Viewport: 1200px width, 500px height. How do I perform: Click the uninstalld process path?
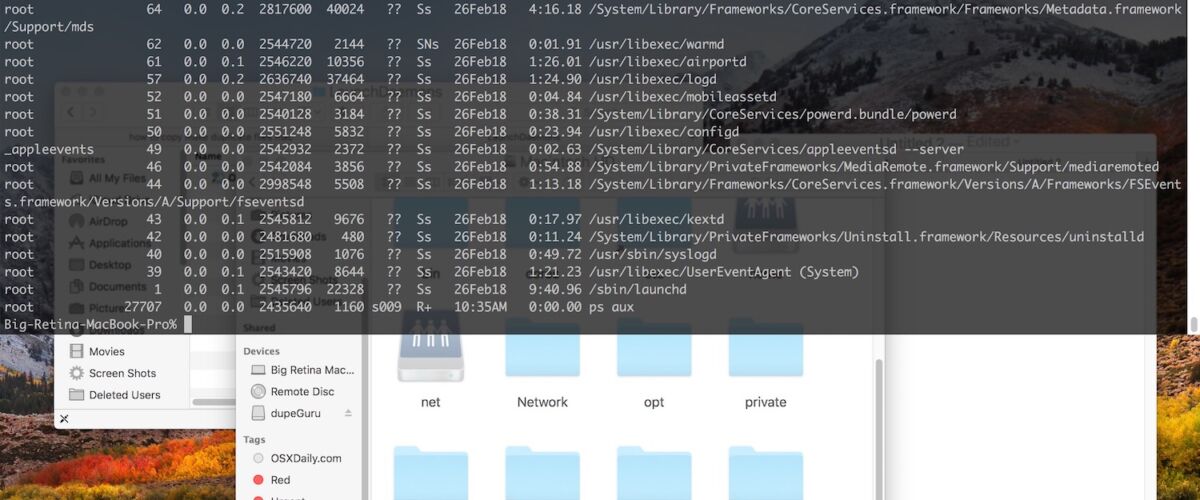(866, 237)
